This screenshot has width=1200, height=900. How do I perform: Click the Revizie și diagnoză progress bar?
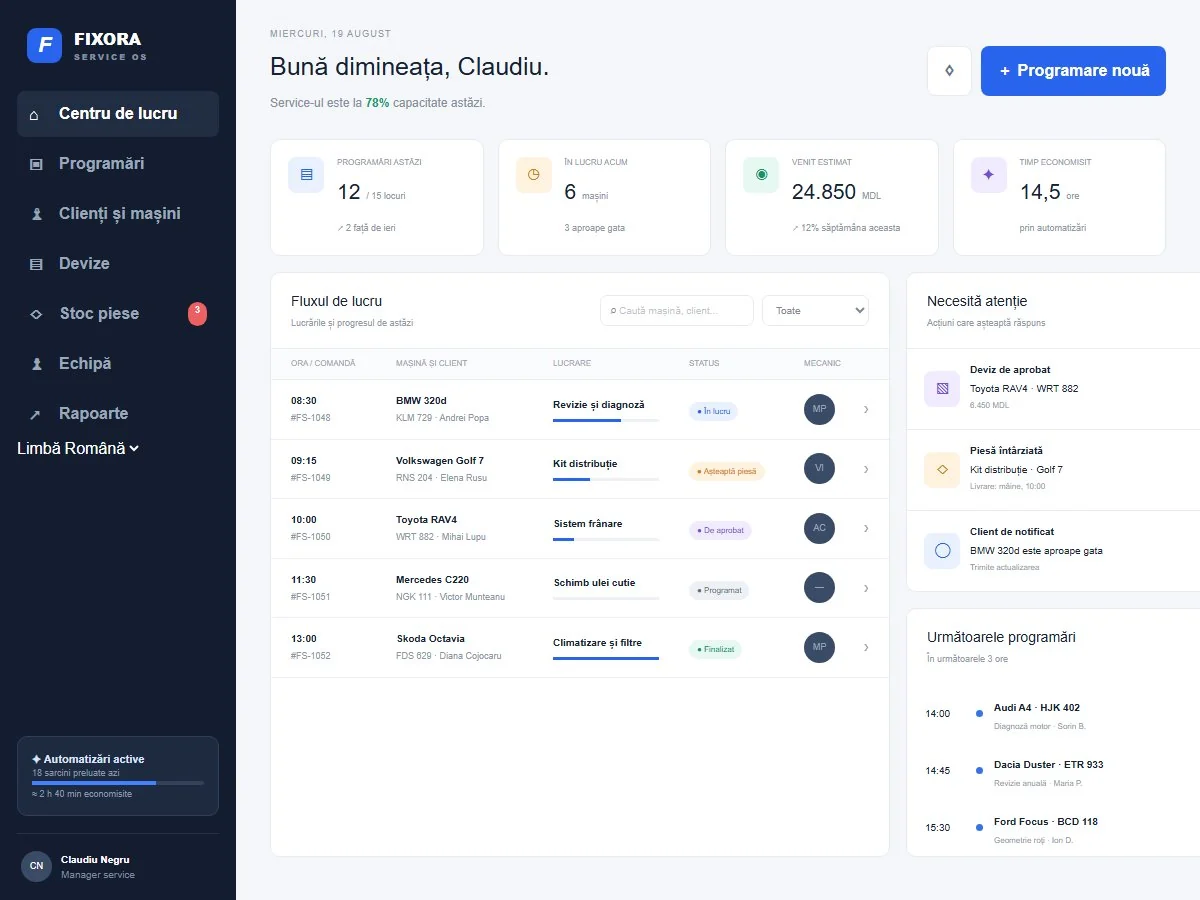[606, 421]
